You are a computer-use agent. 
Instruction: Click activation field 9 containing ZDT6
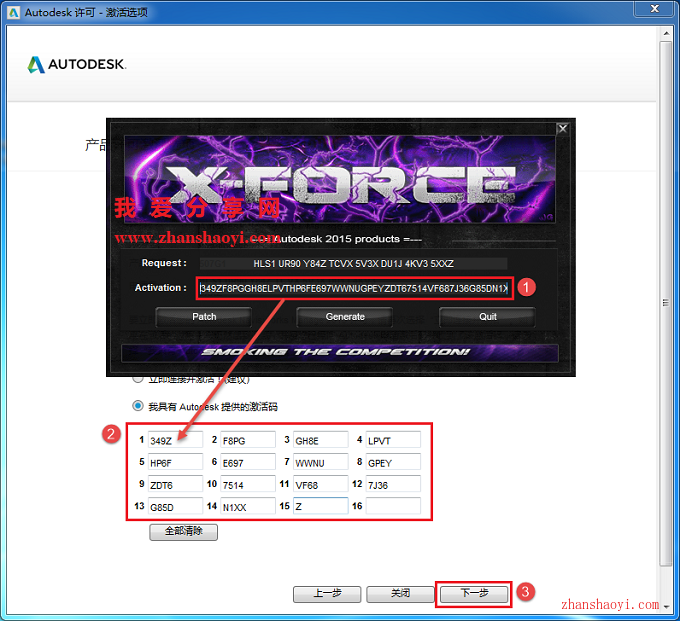(175, 484)
